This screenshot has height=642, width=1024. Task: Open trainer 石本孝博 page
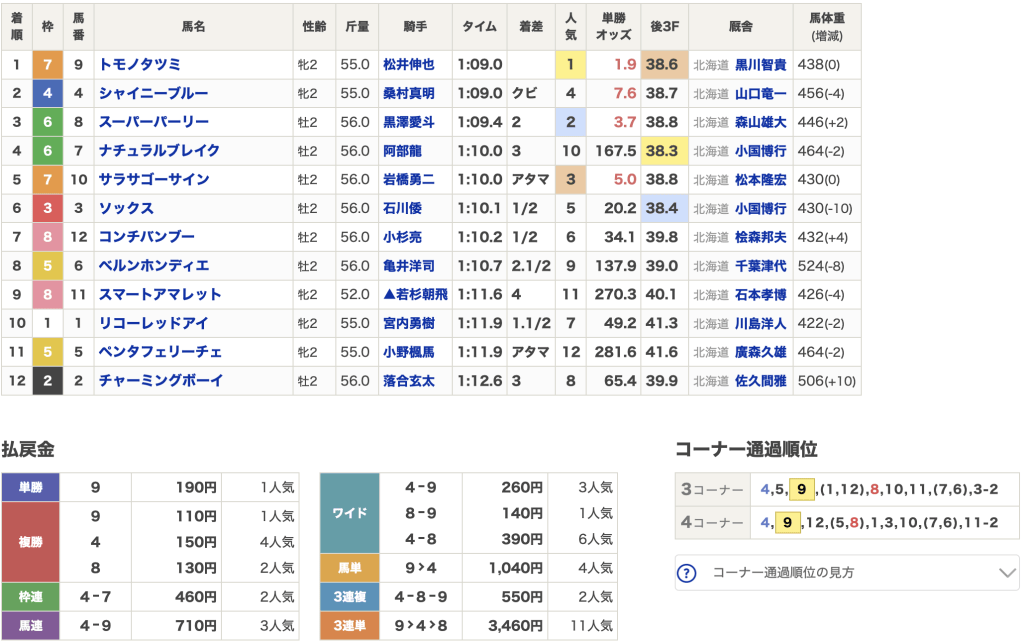(x=761, y=295)
